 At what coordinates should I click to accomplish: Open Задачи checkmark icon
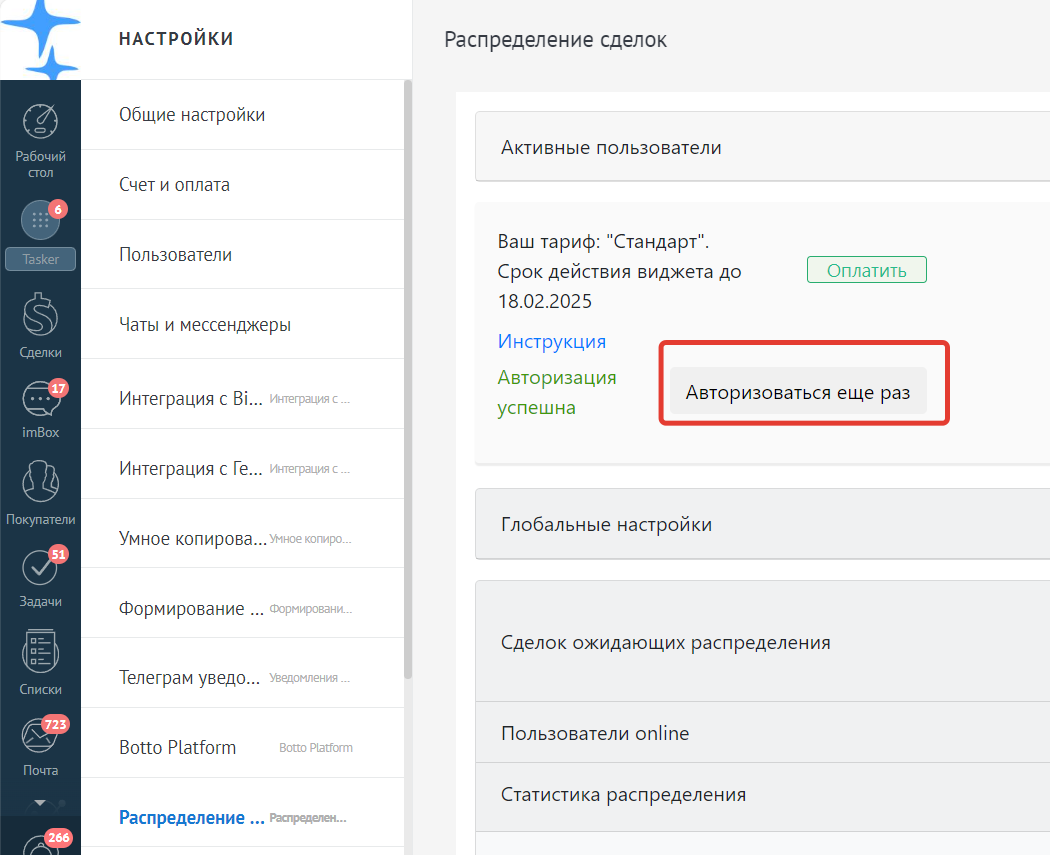(x=40, y=567)
